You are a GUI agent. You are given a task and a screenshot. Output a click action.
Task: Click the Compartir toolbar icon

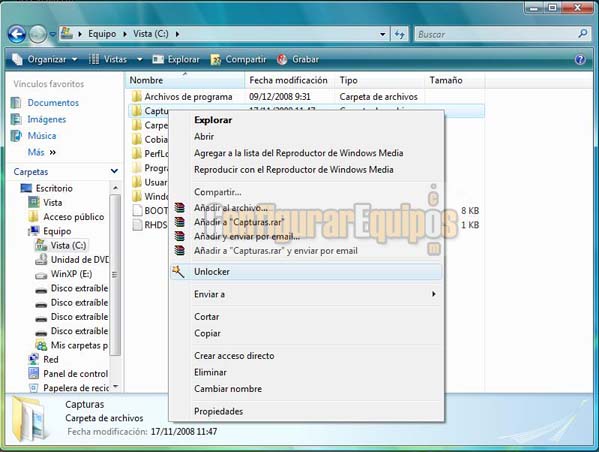[x=216, y=59]
